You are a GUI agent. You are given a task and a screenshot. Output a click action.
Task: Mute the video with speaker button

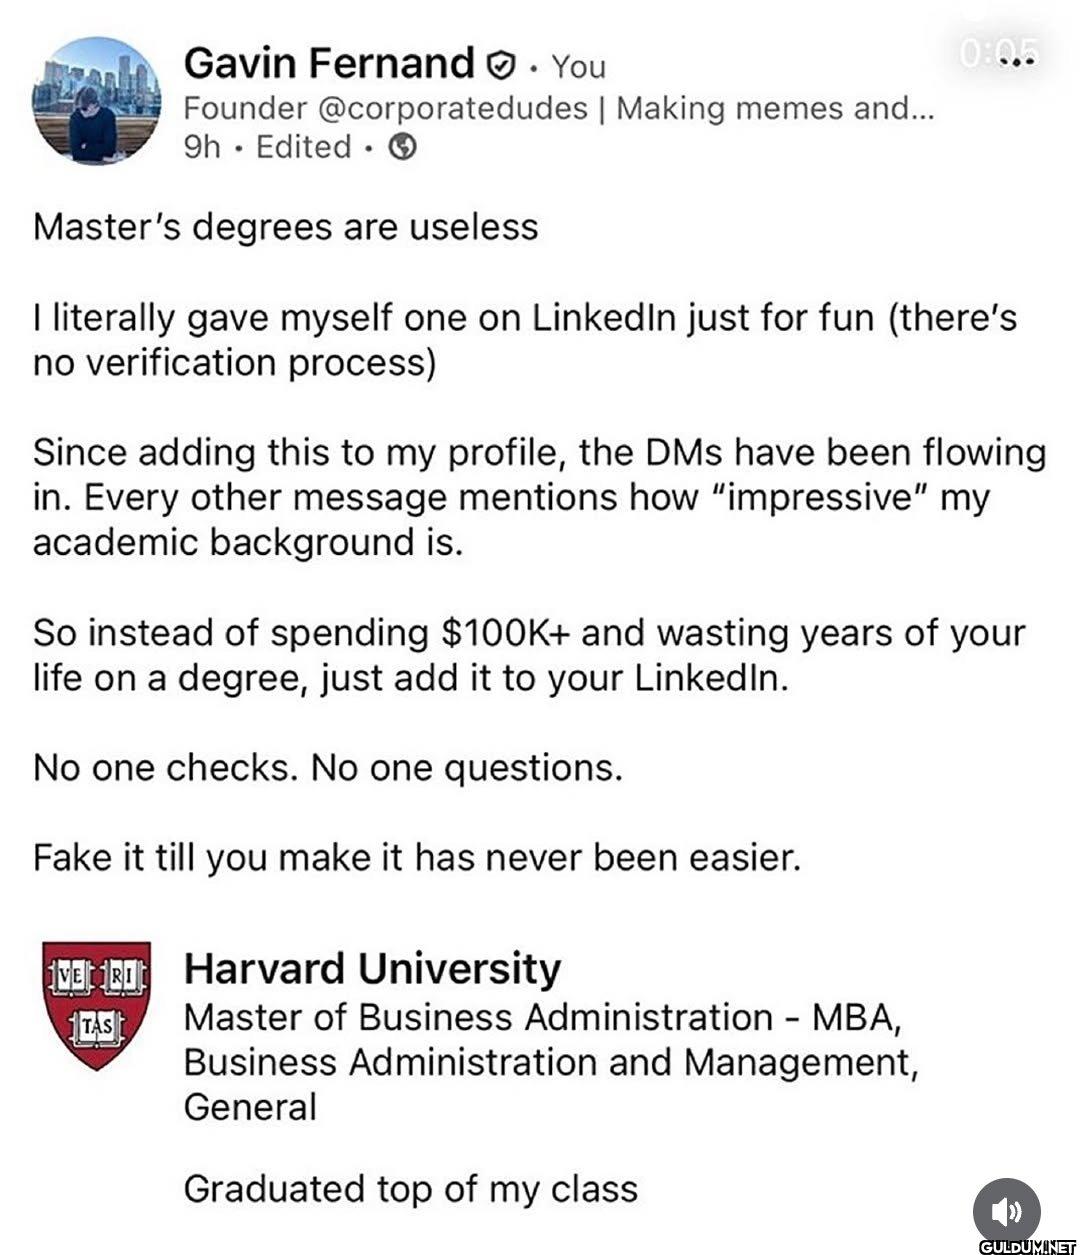coord(1007,1211)
